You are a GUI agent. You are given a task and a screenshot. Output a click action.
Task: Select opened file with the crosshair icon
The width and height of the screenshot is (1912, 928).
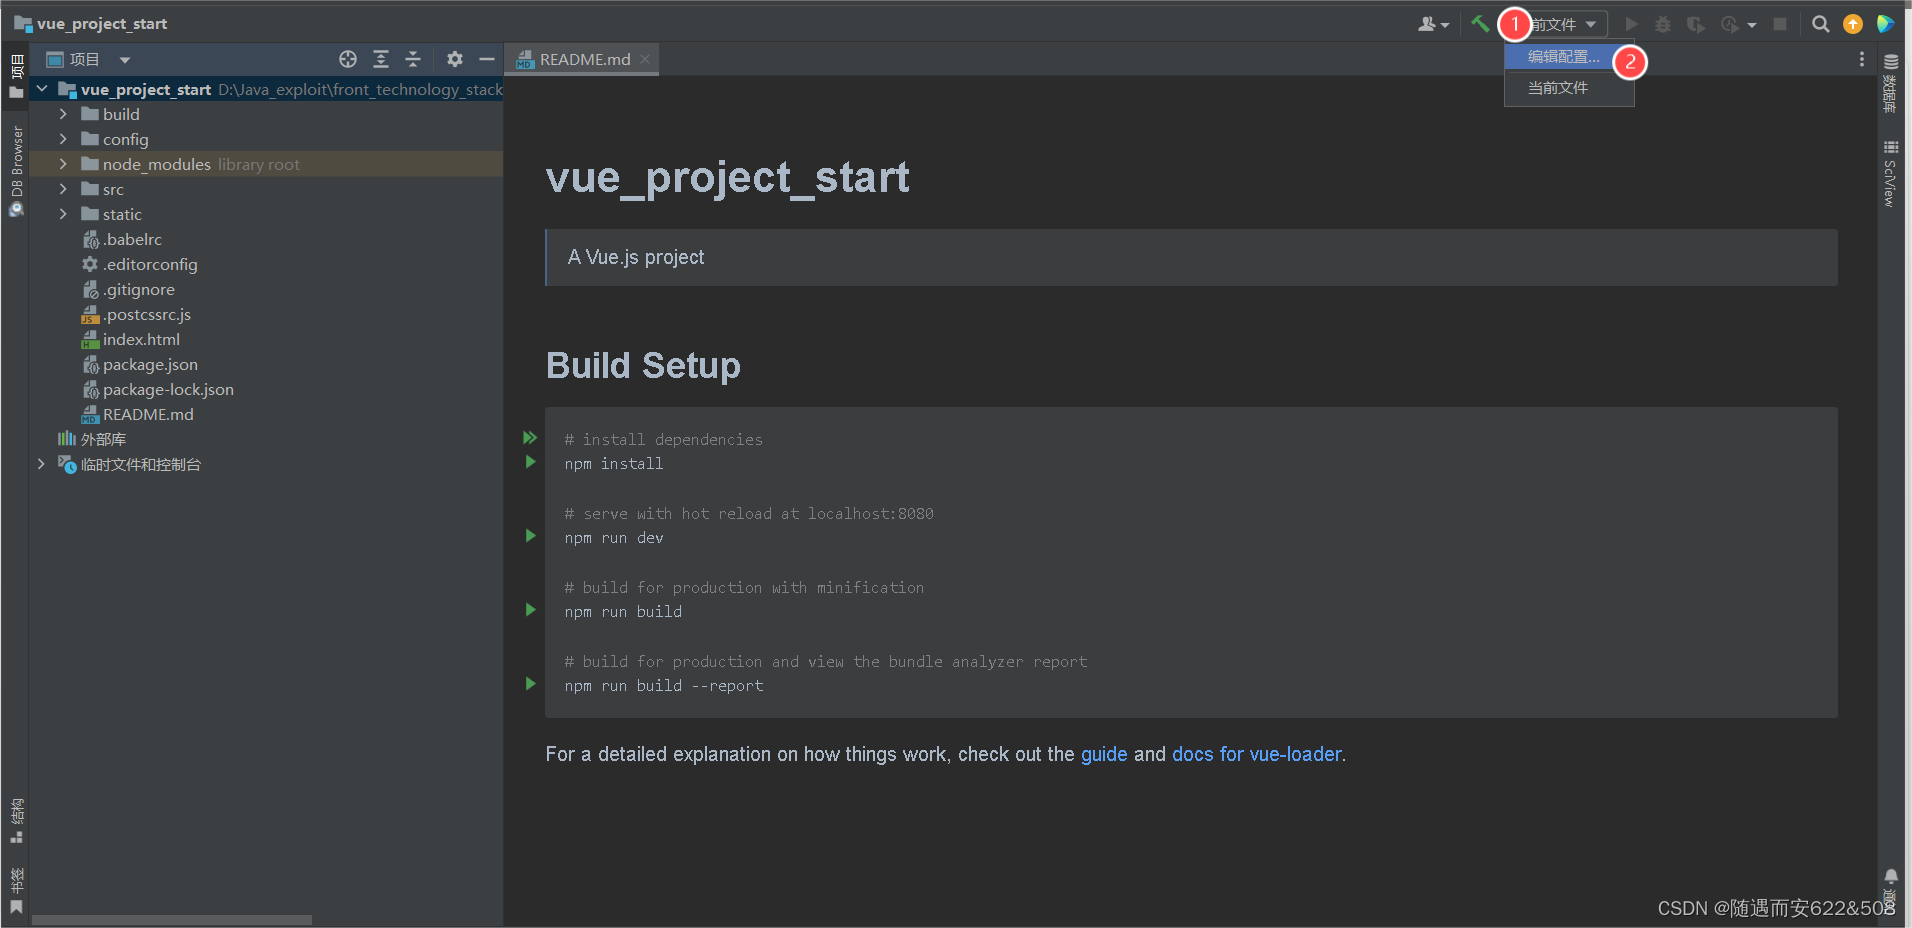click(348, 59)
